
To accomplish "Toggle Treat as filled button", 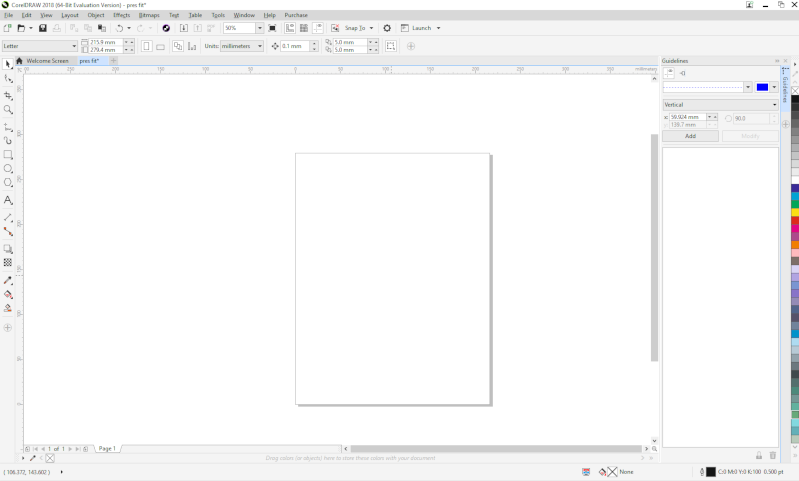I will point(391,46).
